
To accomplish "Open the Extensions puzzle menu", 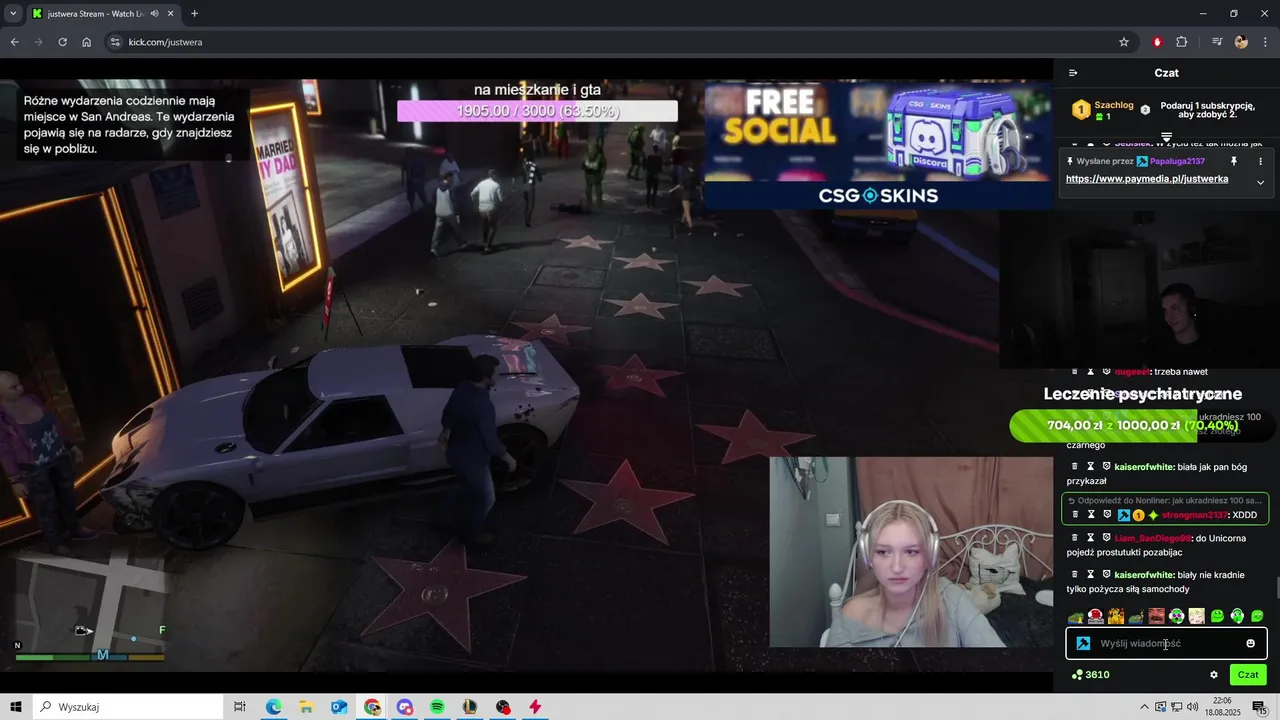I will coord(1182,42).
